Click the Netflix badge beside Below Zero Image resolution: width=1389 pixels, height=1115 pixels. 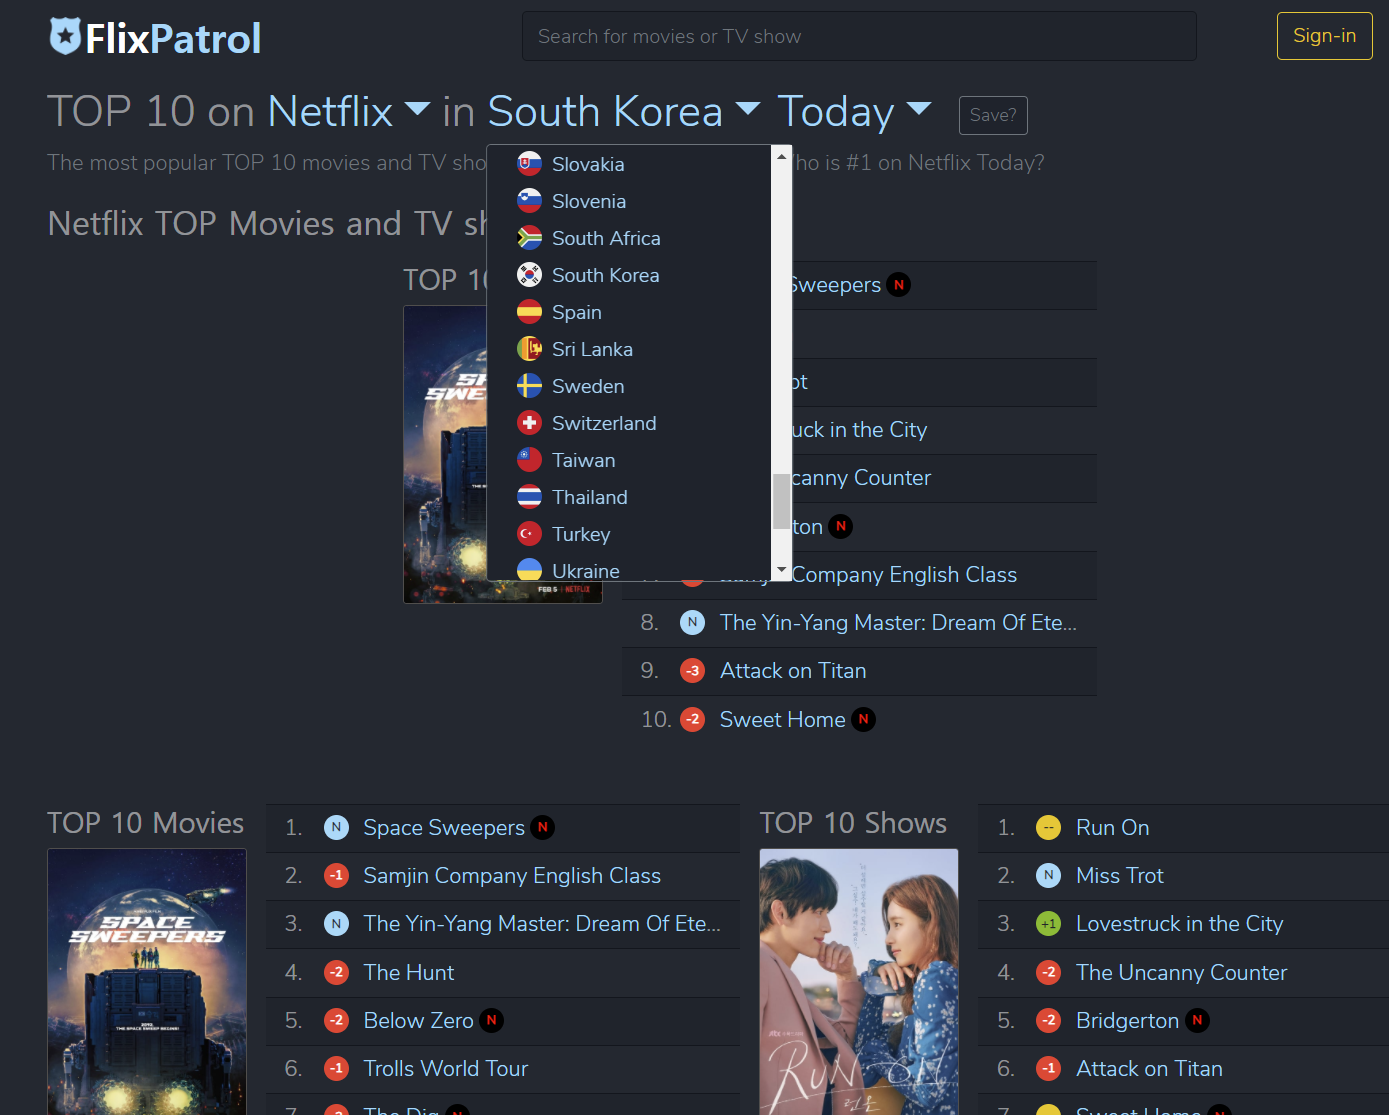coord(491,1020)
